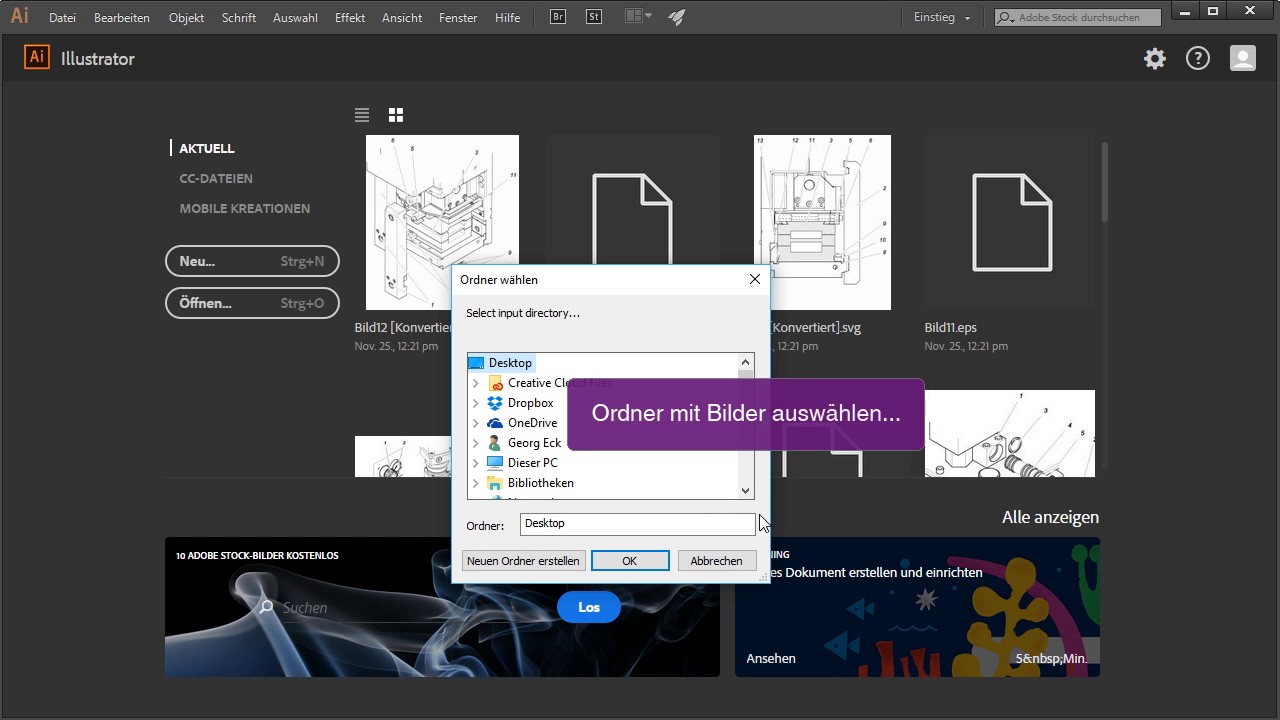Click the Neu... button
The image size is (1280, 720).
pos(252,261)
